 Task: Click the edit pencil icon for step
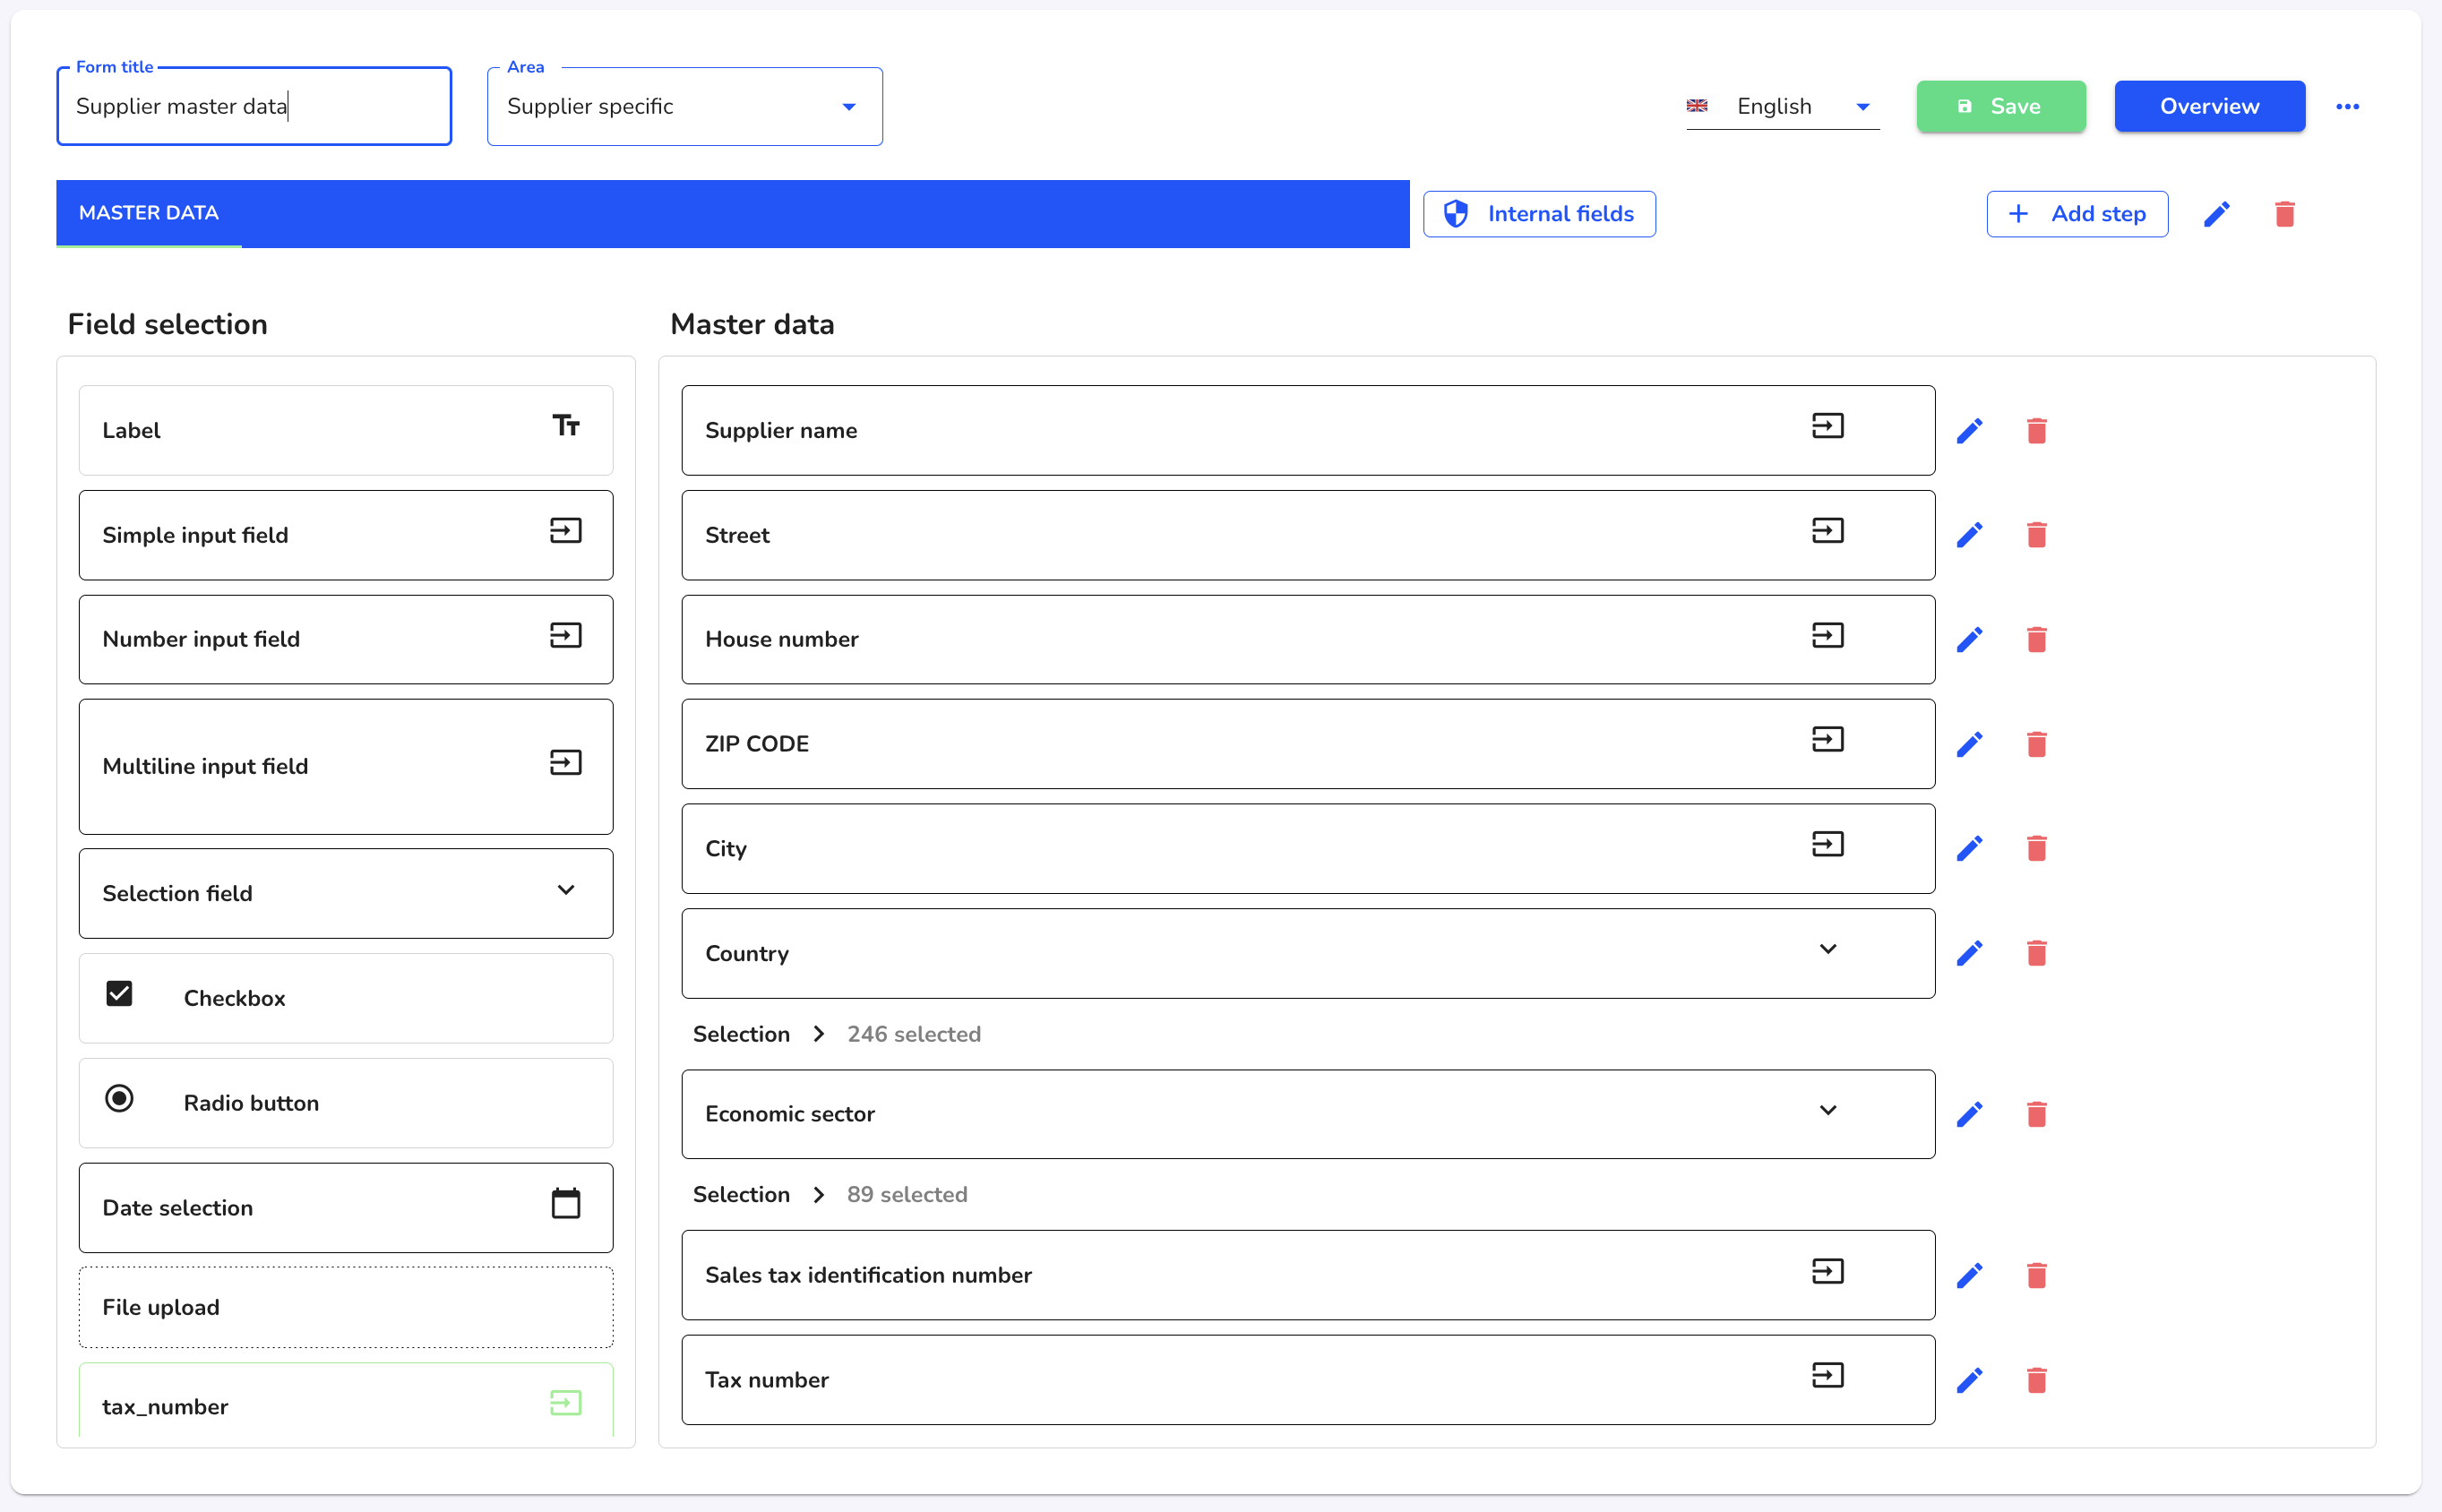2215,214
